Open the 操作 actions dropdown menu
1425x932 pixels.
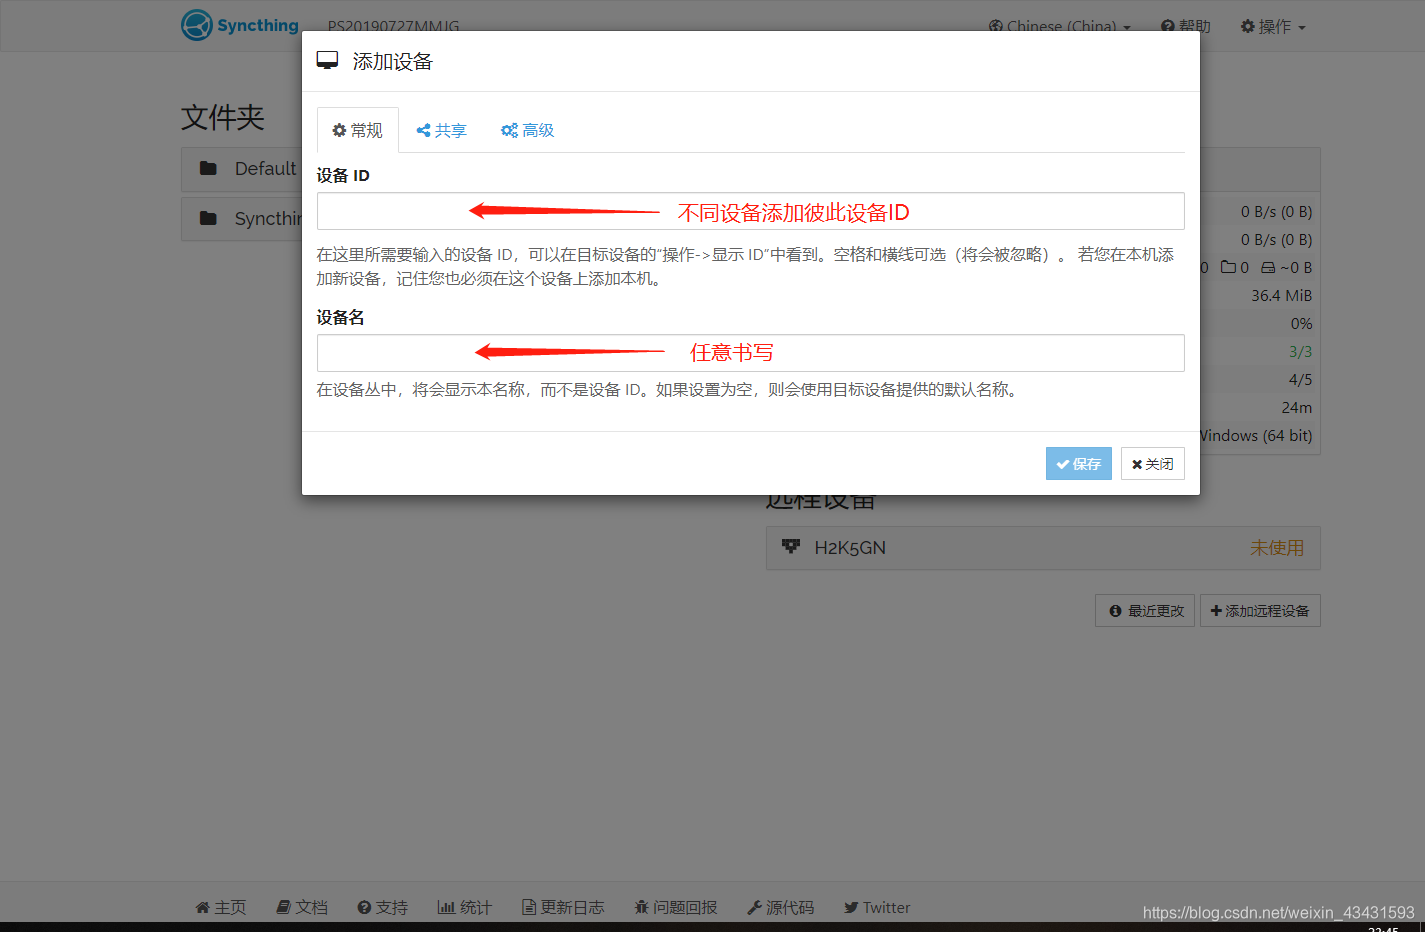(1273, 27)
